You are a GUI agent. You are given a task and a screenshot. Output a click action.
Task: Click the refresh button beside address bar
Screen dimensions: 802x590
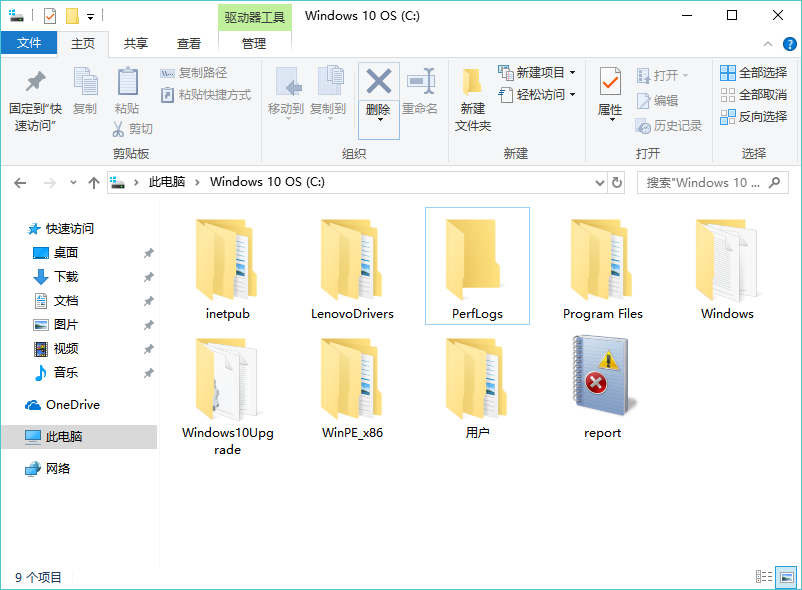point(617,182)
